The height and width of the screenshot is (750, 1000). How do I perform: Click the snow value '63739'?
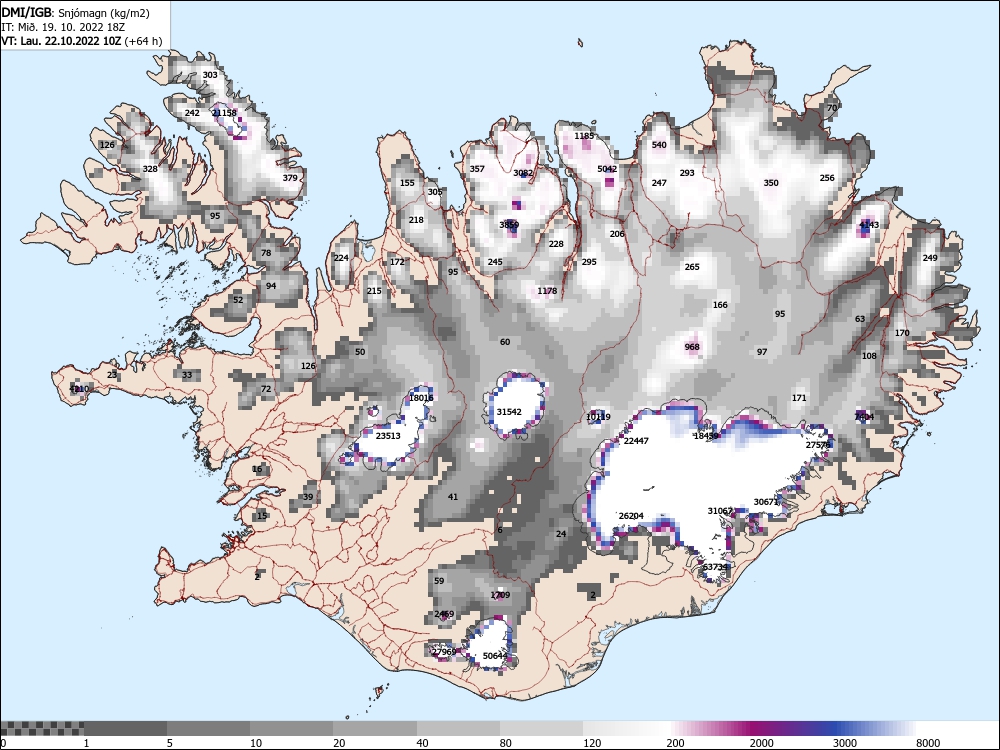coord(715,567)
